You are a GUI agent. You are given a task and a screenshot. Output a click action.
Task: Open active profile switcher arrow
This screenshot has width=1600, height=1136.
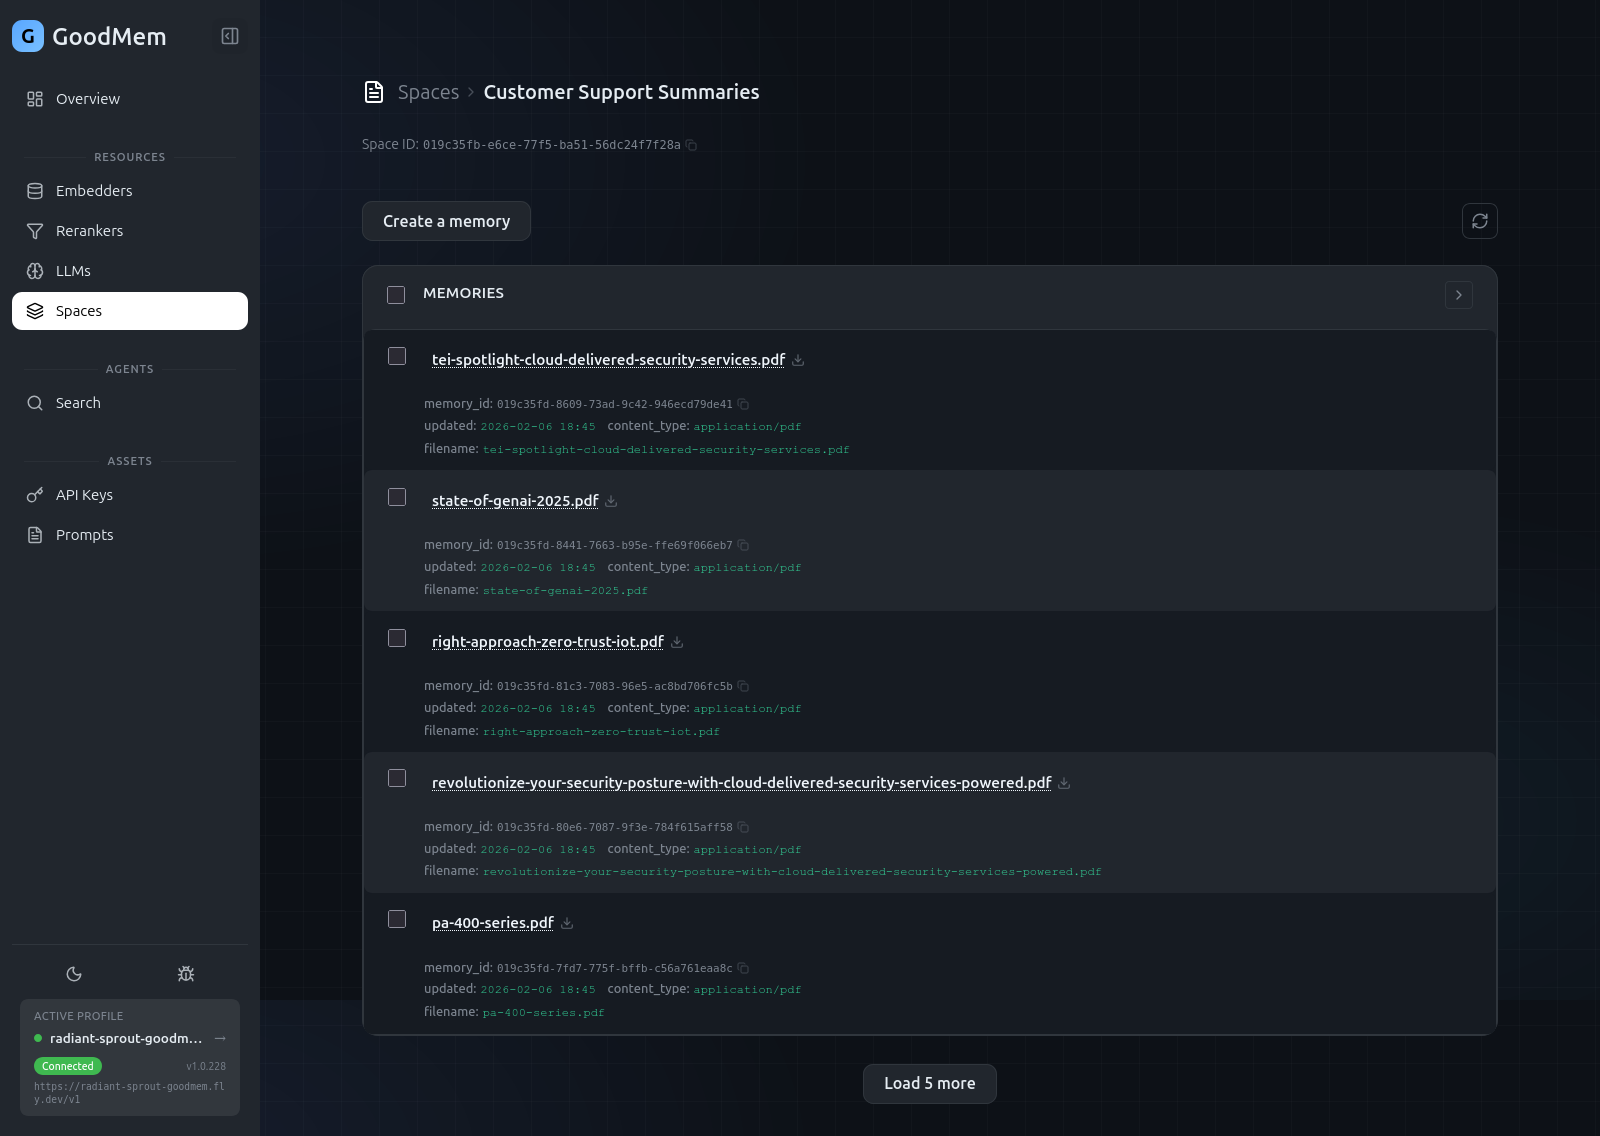(220, 1038)
